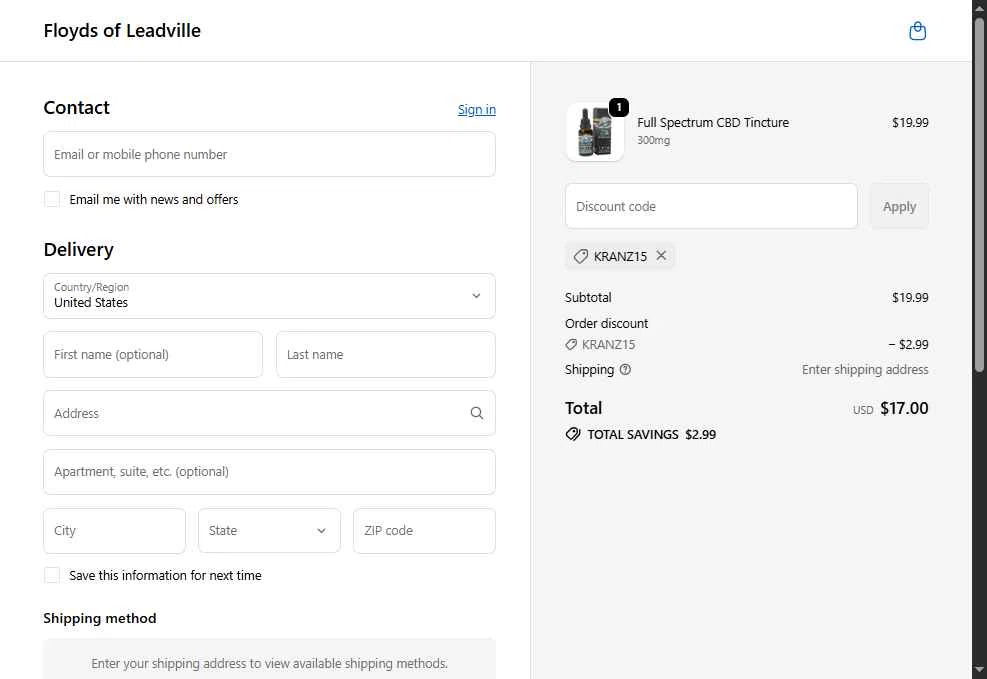Screen dimensions: 987x679
Task: Click the TOTAL SAVINGS $2.99 text
Action: coord(651,434)
